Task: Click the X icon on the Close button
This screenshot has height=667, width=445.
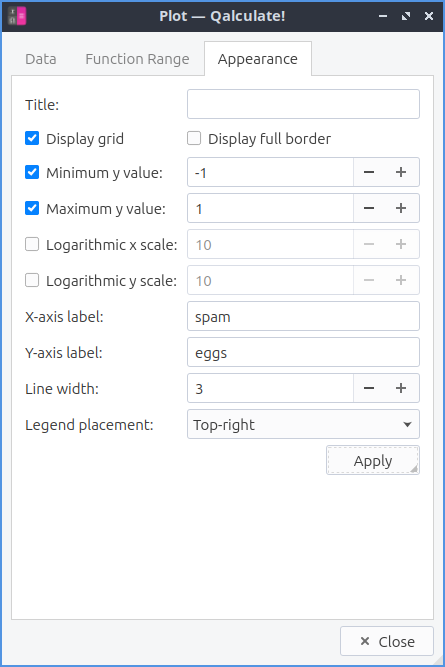Action: 365,641
